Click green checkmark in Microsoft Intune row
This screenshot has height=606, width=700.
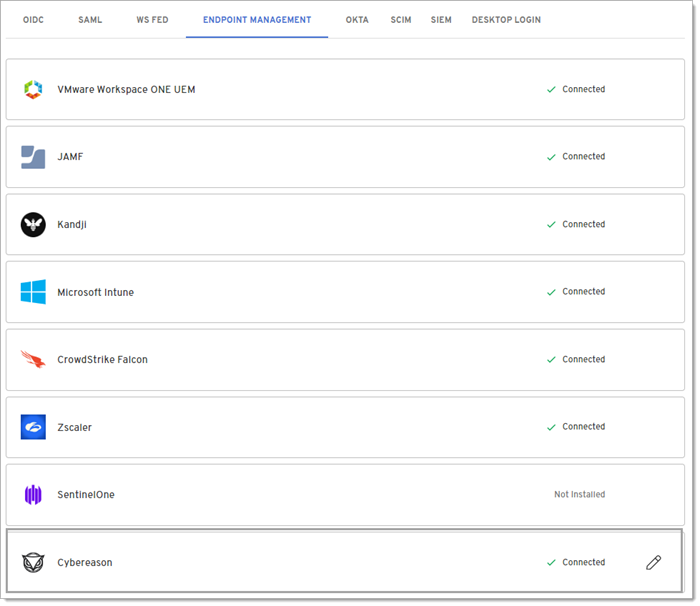[x=551, y=292]
